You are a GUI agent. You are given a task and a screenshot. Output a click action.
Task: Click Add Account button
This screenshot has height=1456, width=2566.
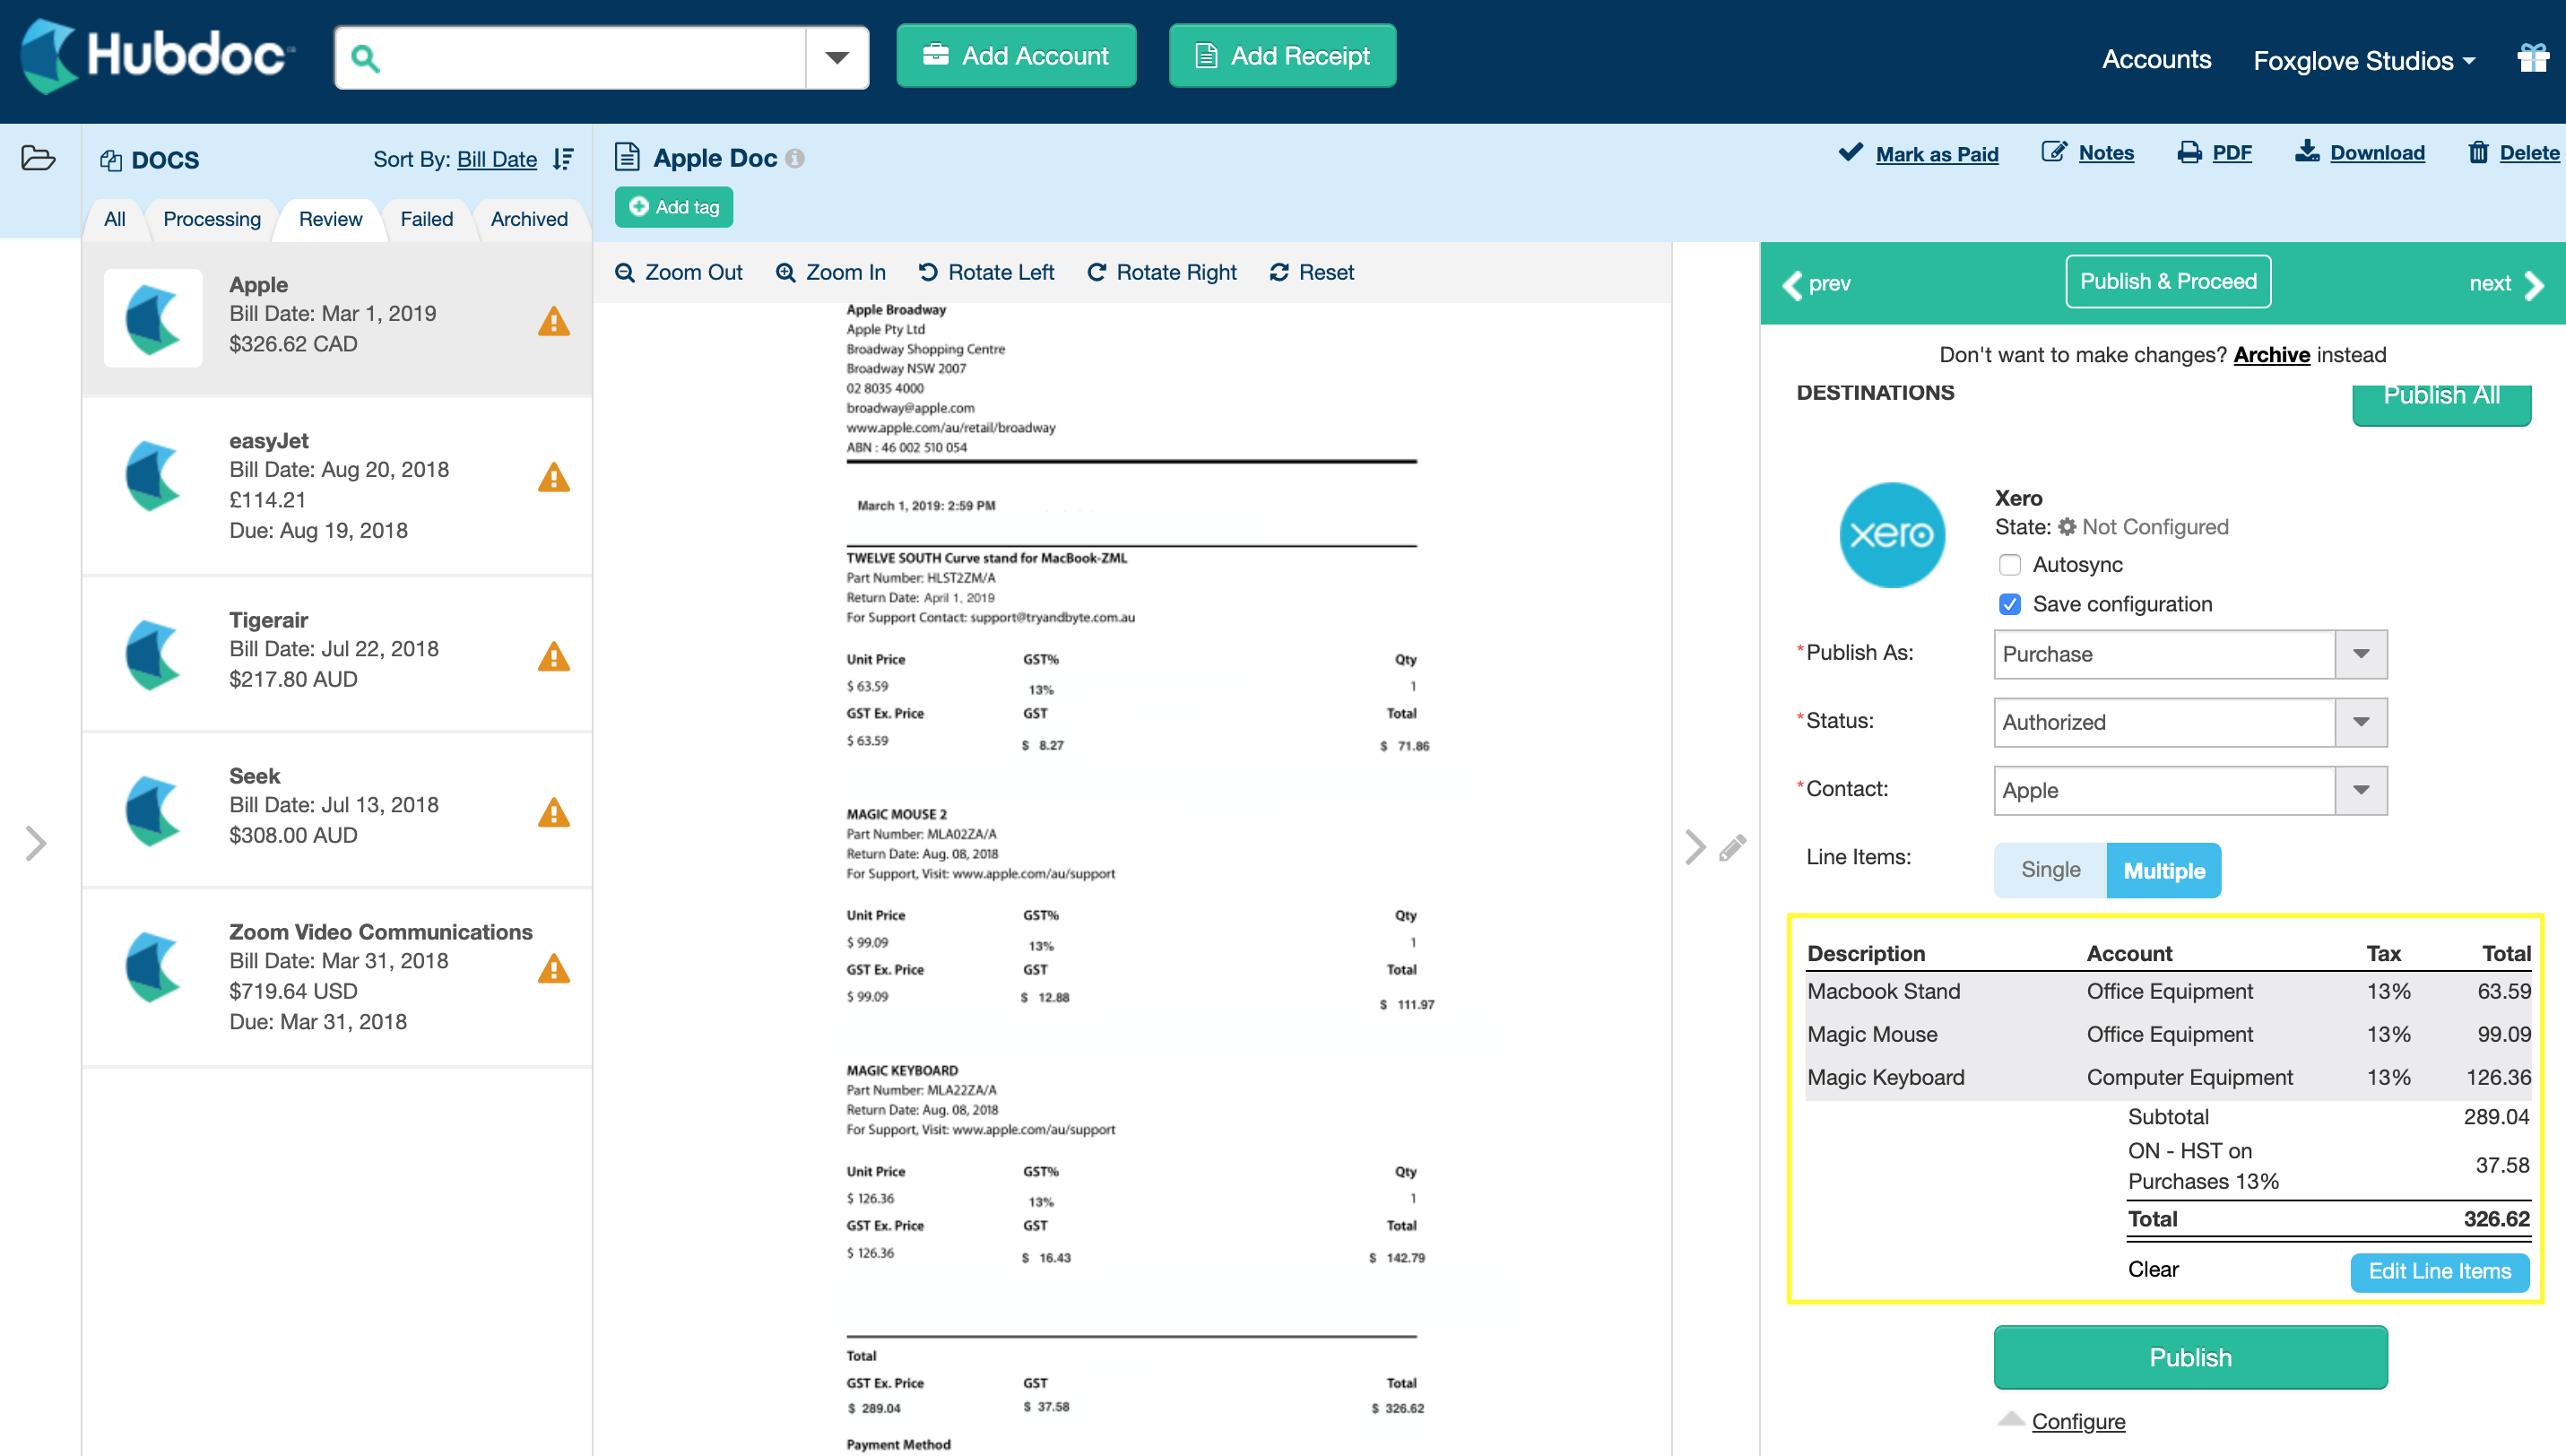(1016, 56)
